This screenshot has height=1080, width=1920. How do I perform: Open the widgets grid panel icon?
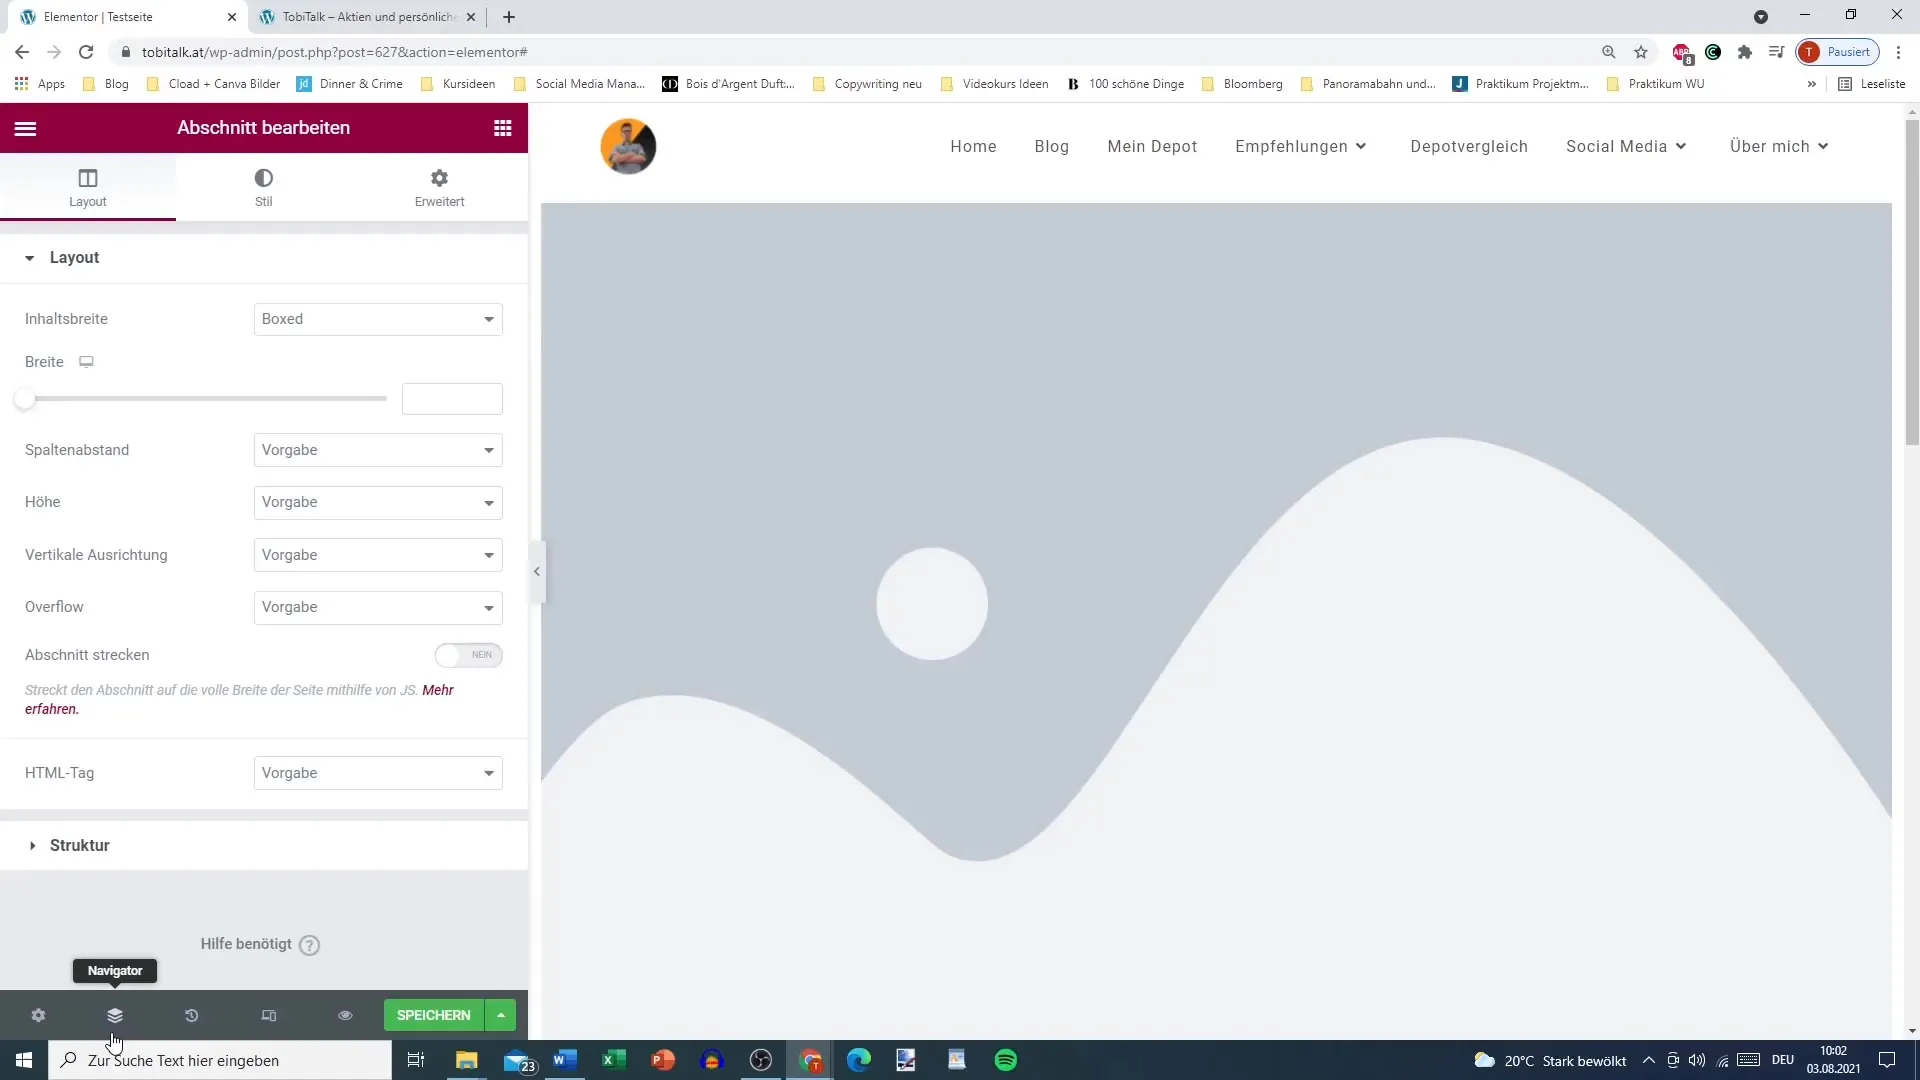[x=503, y=128]
